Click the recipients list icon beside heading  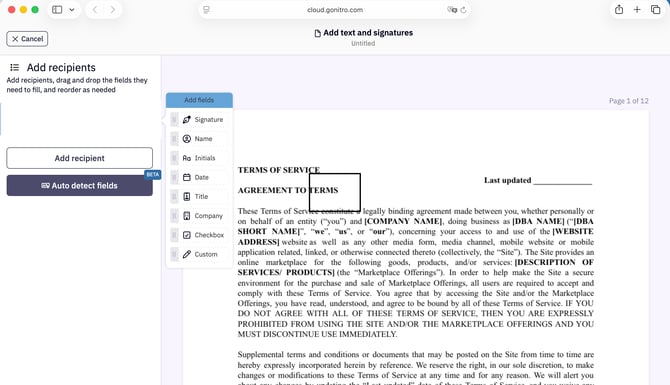point(15,68)
